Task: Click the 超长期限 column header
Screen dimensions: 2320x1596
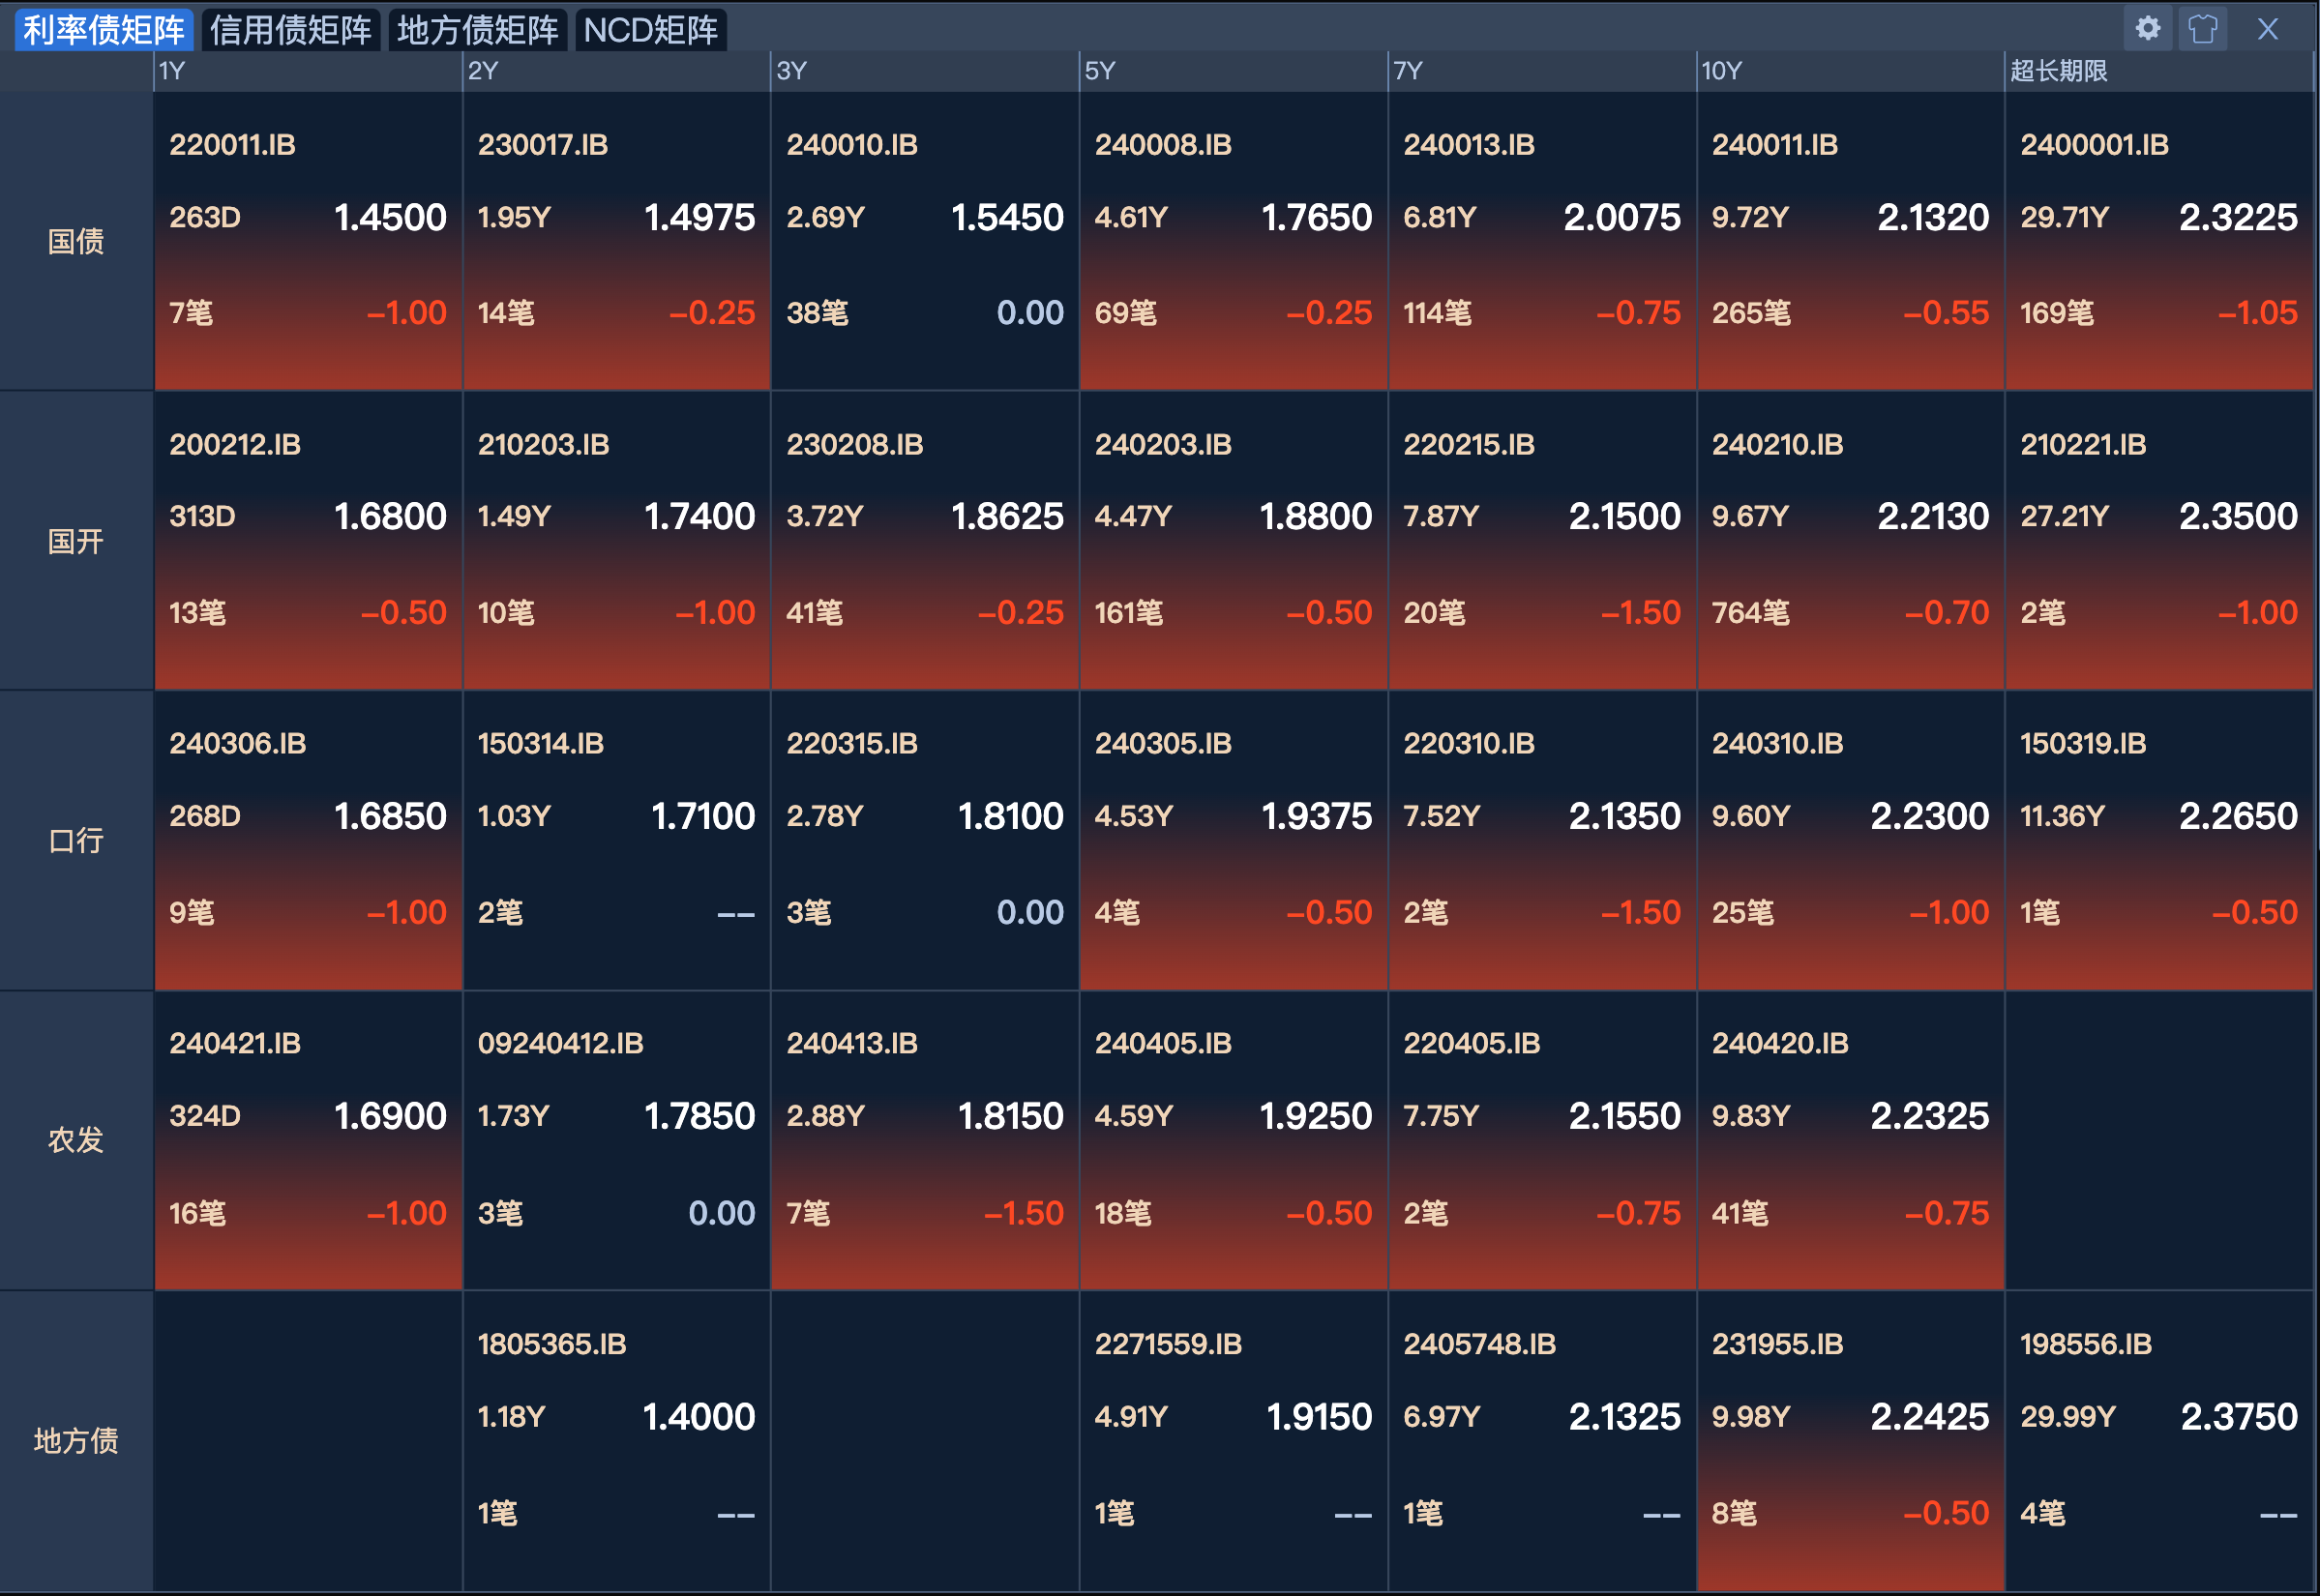Action: click(2058, 71)
